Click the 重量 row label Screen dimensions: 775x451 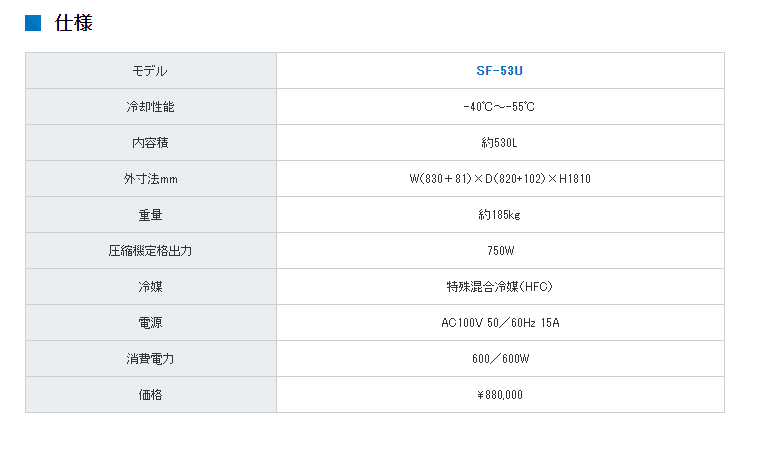pos(150,215)
